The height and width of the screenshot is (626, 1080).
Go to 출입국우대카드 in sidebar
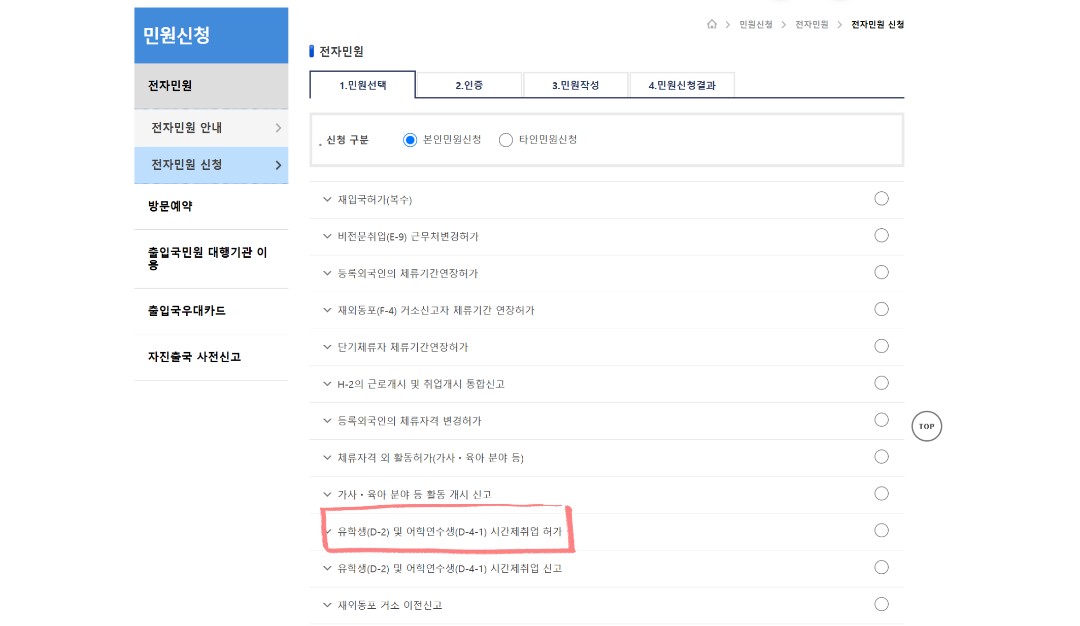coord(211,311)
